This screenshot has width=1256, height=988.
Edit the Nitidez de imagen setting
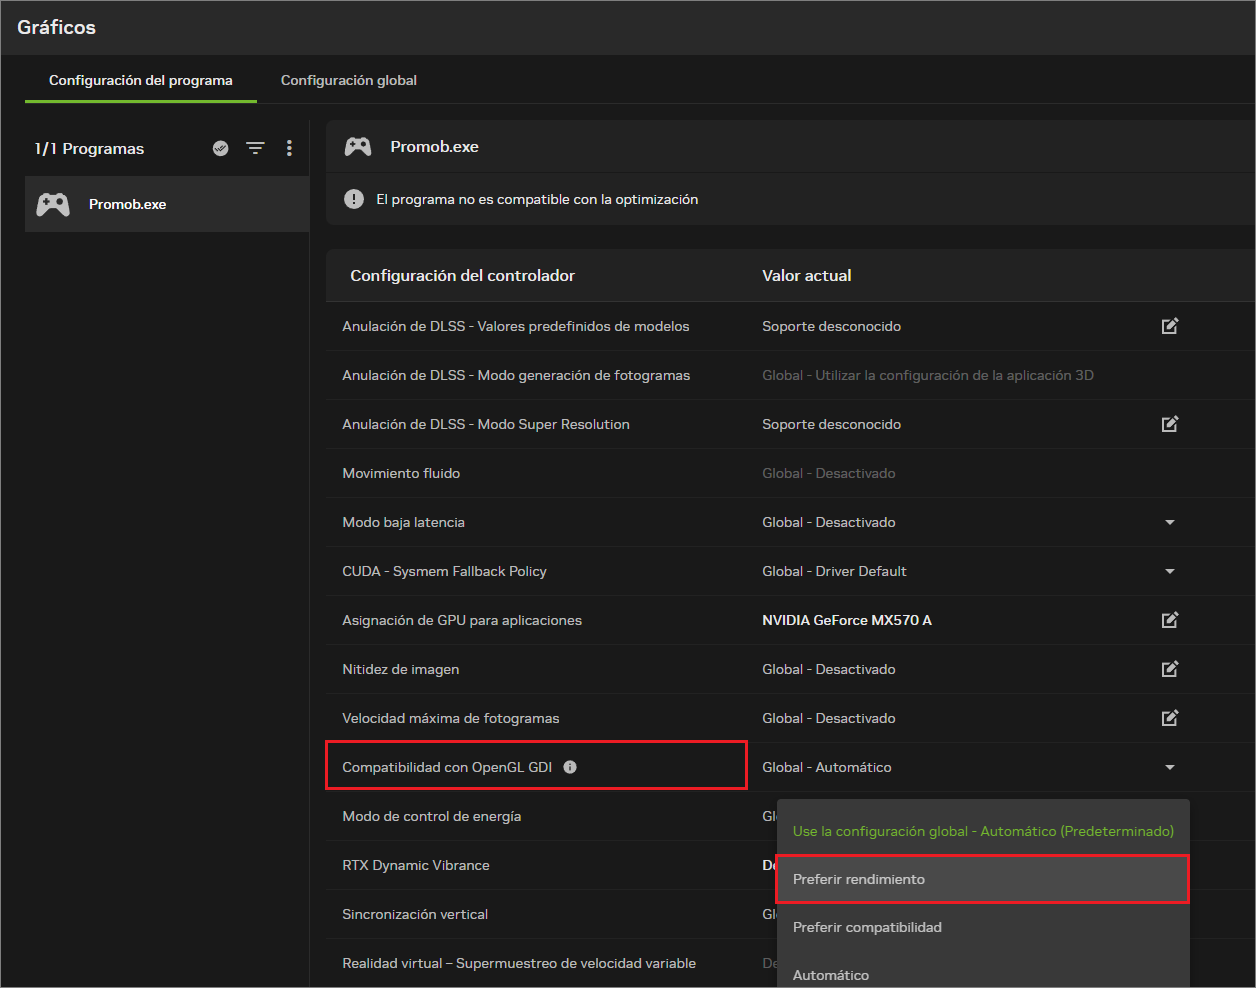(1170, 669)
